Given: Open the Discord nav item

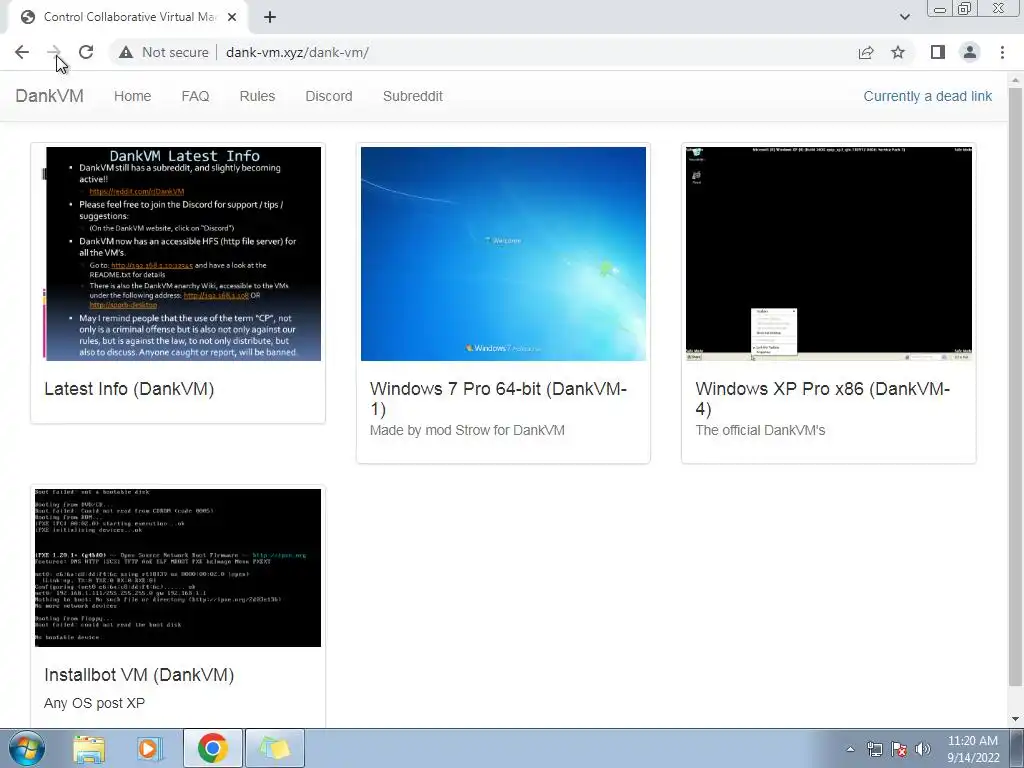Looking at the screenshot, I should (329, 96).
